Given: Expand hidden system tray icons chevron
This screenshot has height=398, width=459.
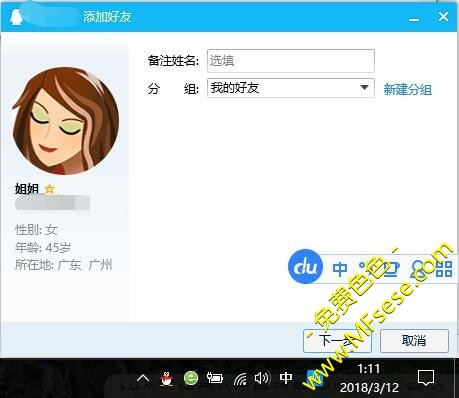Looking at the screenshot, I should 143,378.
